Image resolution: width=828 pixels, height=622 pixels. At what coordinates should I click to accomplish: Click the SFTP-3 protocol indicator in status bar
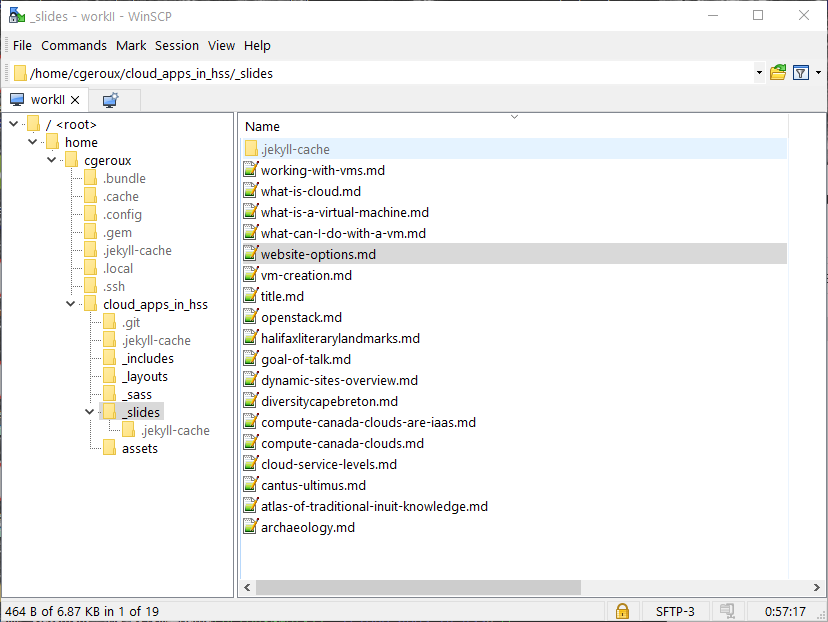tap(675, 611)
